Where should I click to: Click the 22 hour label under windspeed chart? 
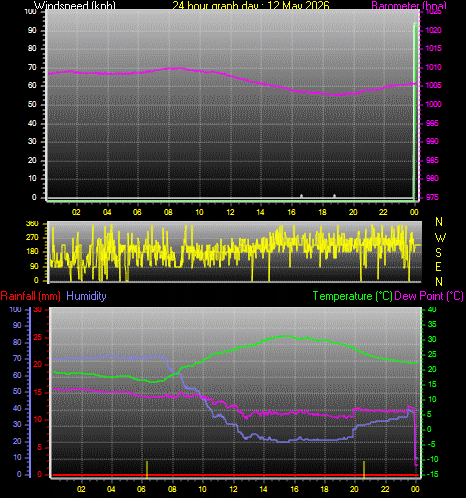click(x=383, y=212)
